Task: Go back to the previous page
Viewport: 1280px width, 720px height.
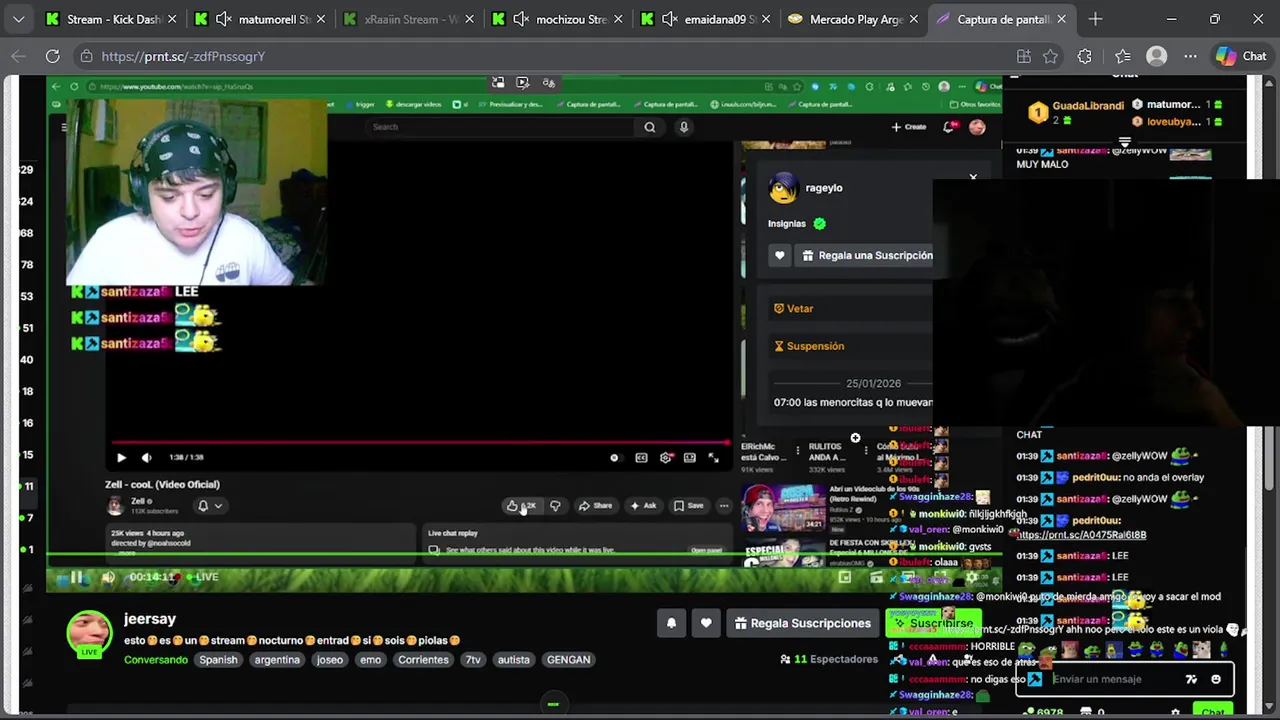Action: [x=18, y=56]
